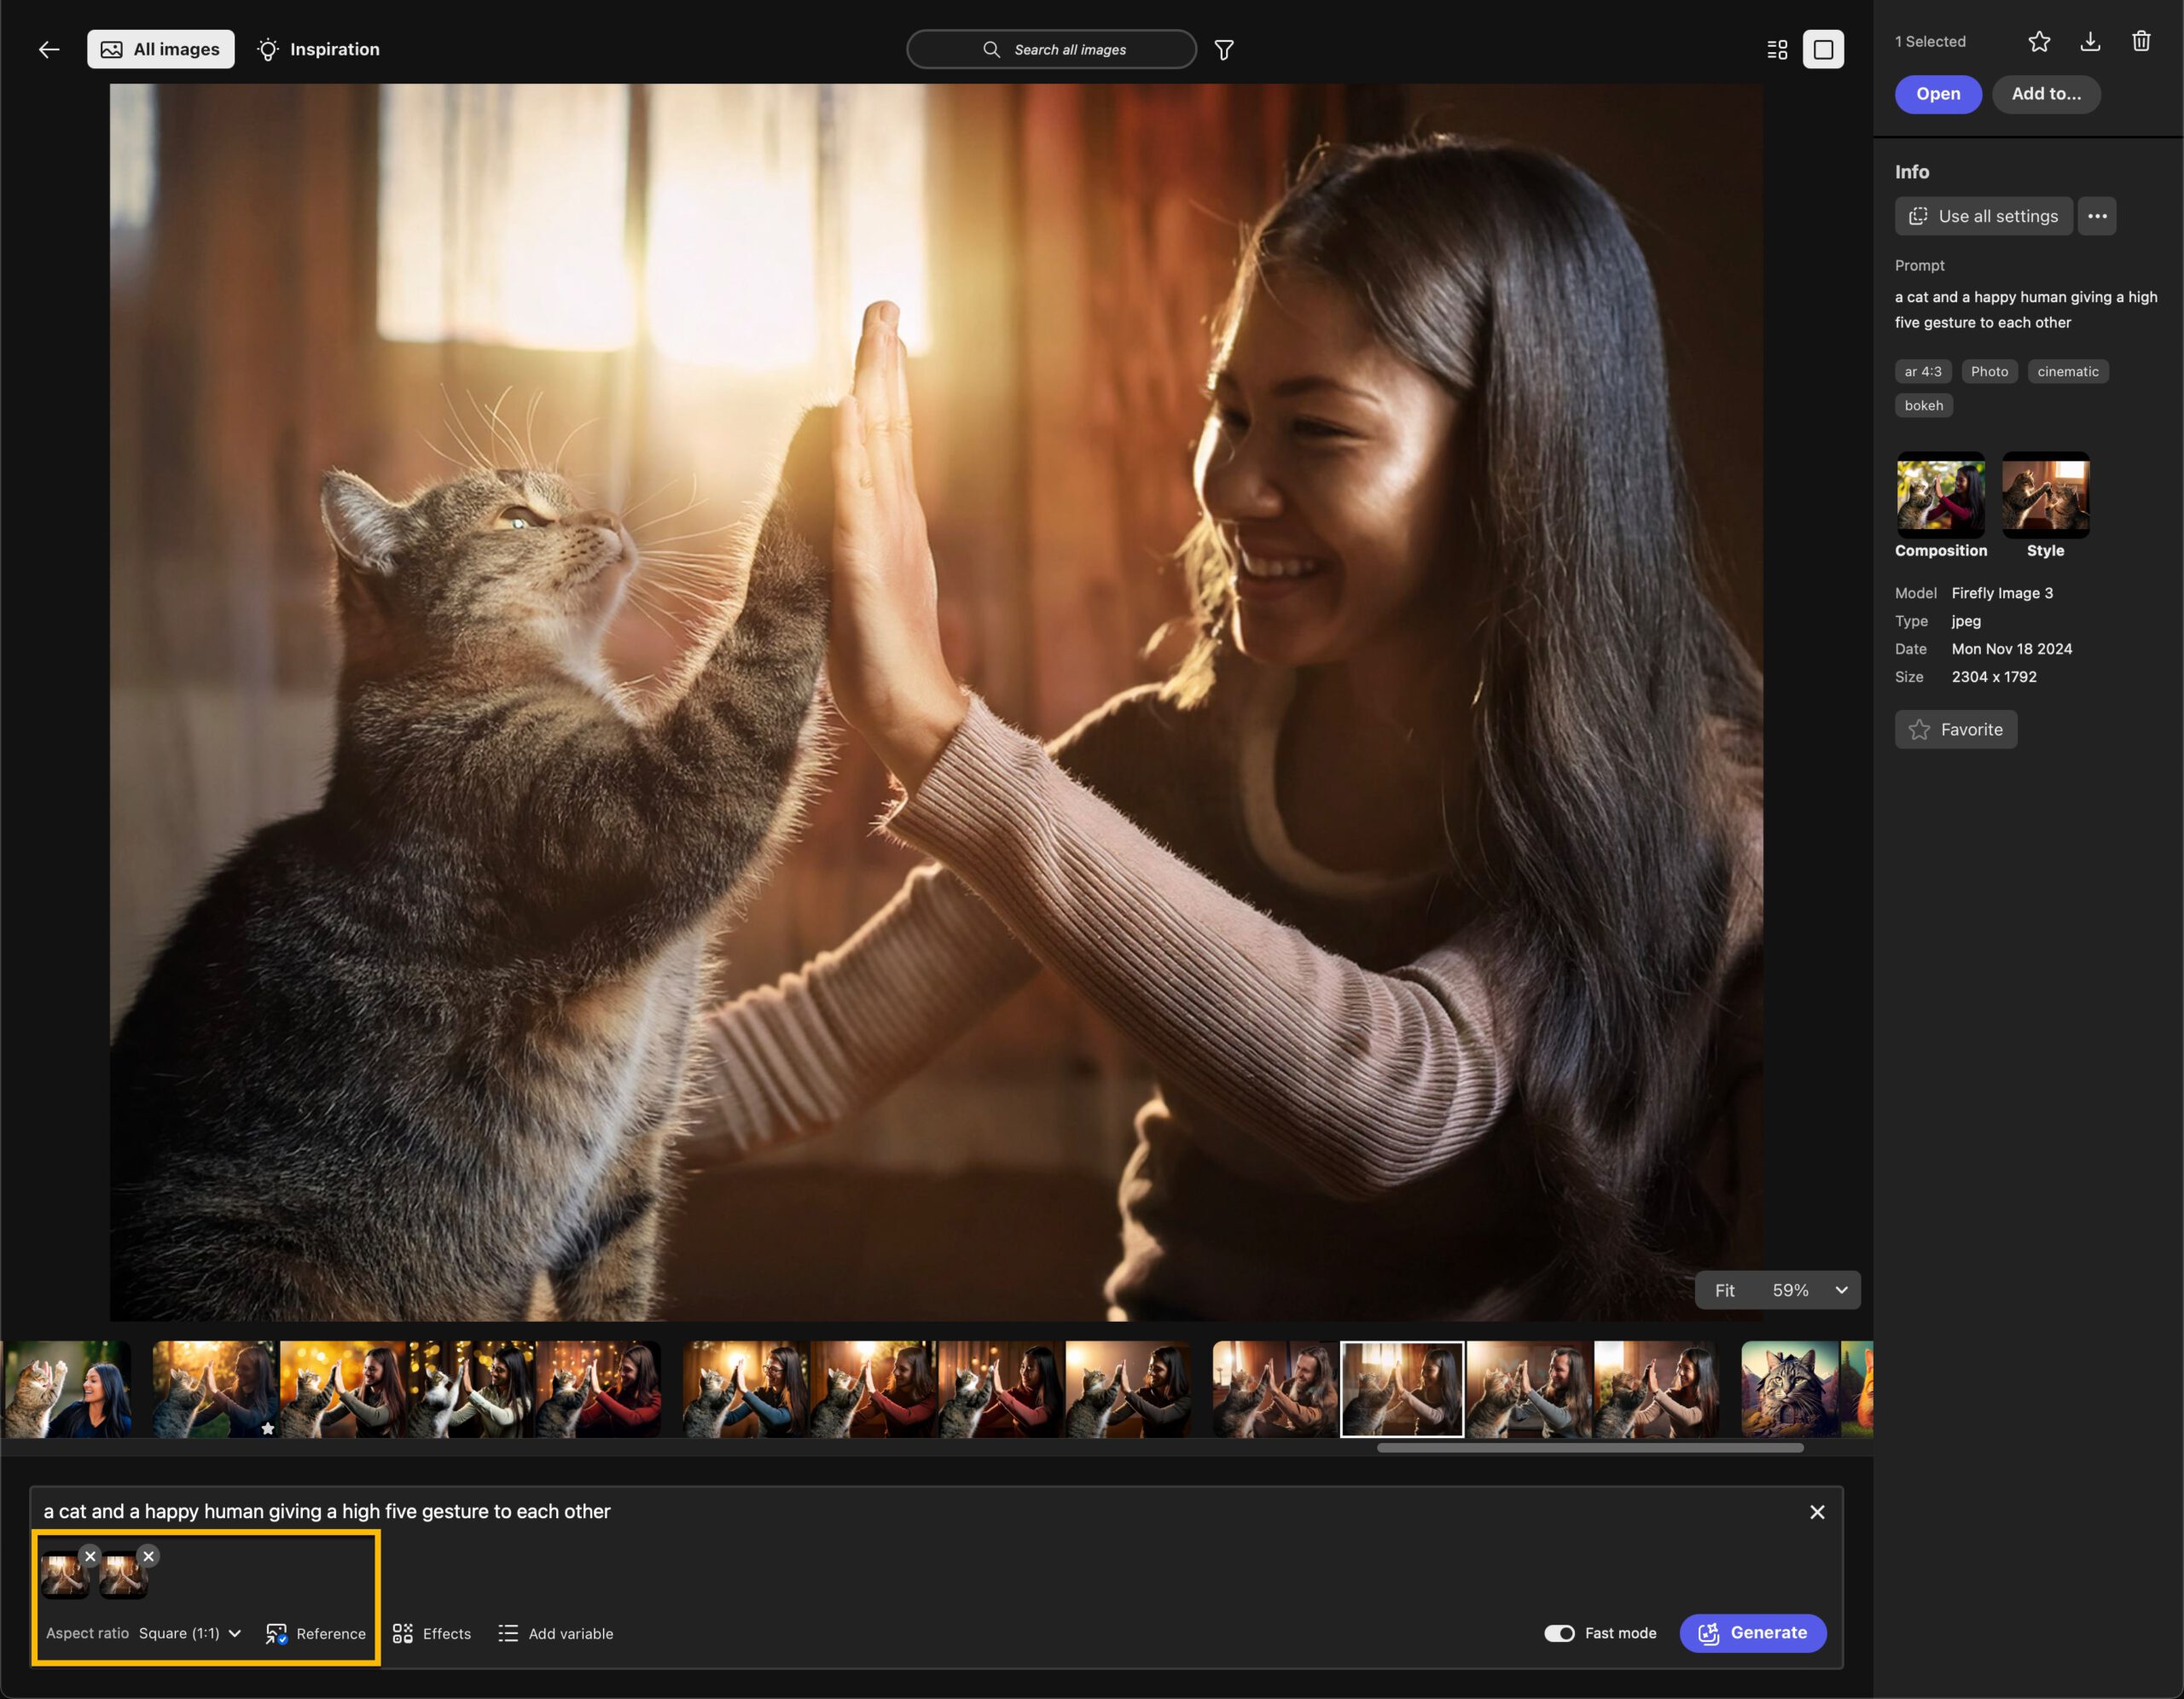This screenshot has height=1699, width=2184.
Task: Click the Inspiration tab
Action: tap(316, 48)
